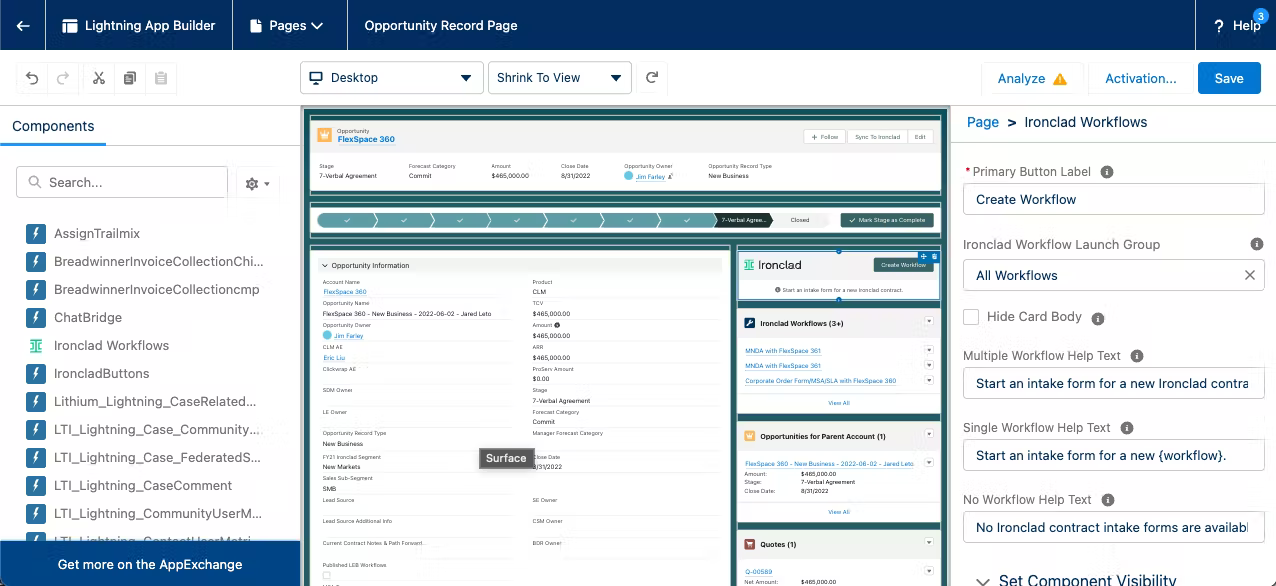
Task: Click info icon beside No Workflow Help Text
Action: 1107,500
